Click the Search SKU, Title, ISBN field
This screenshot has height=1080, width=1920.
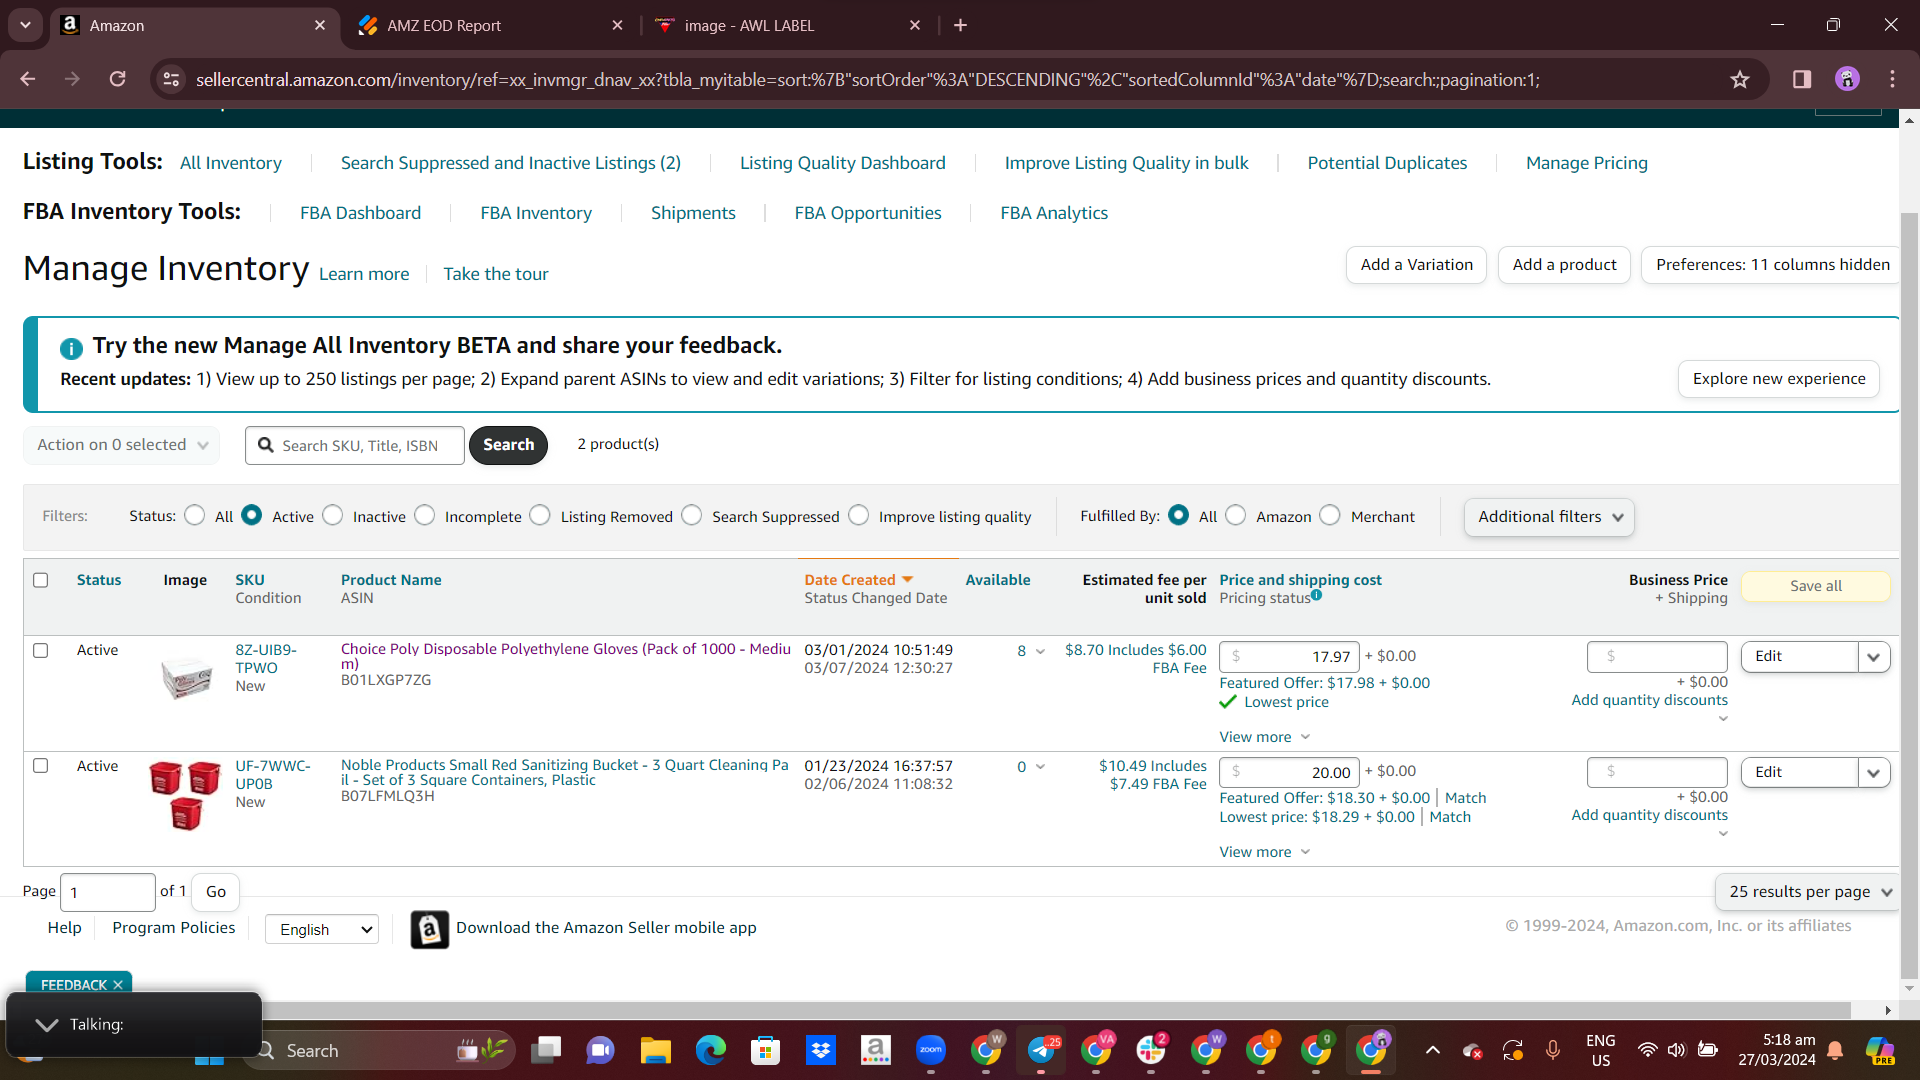point(355,445)
